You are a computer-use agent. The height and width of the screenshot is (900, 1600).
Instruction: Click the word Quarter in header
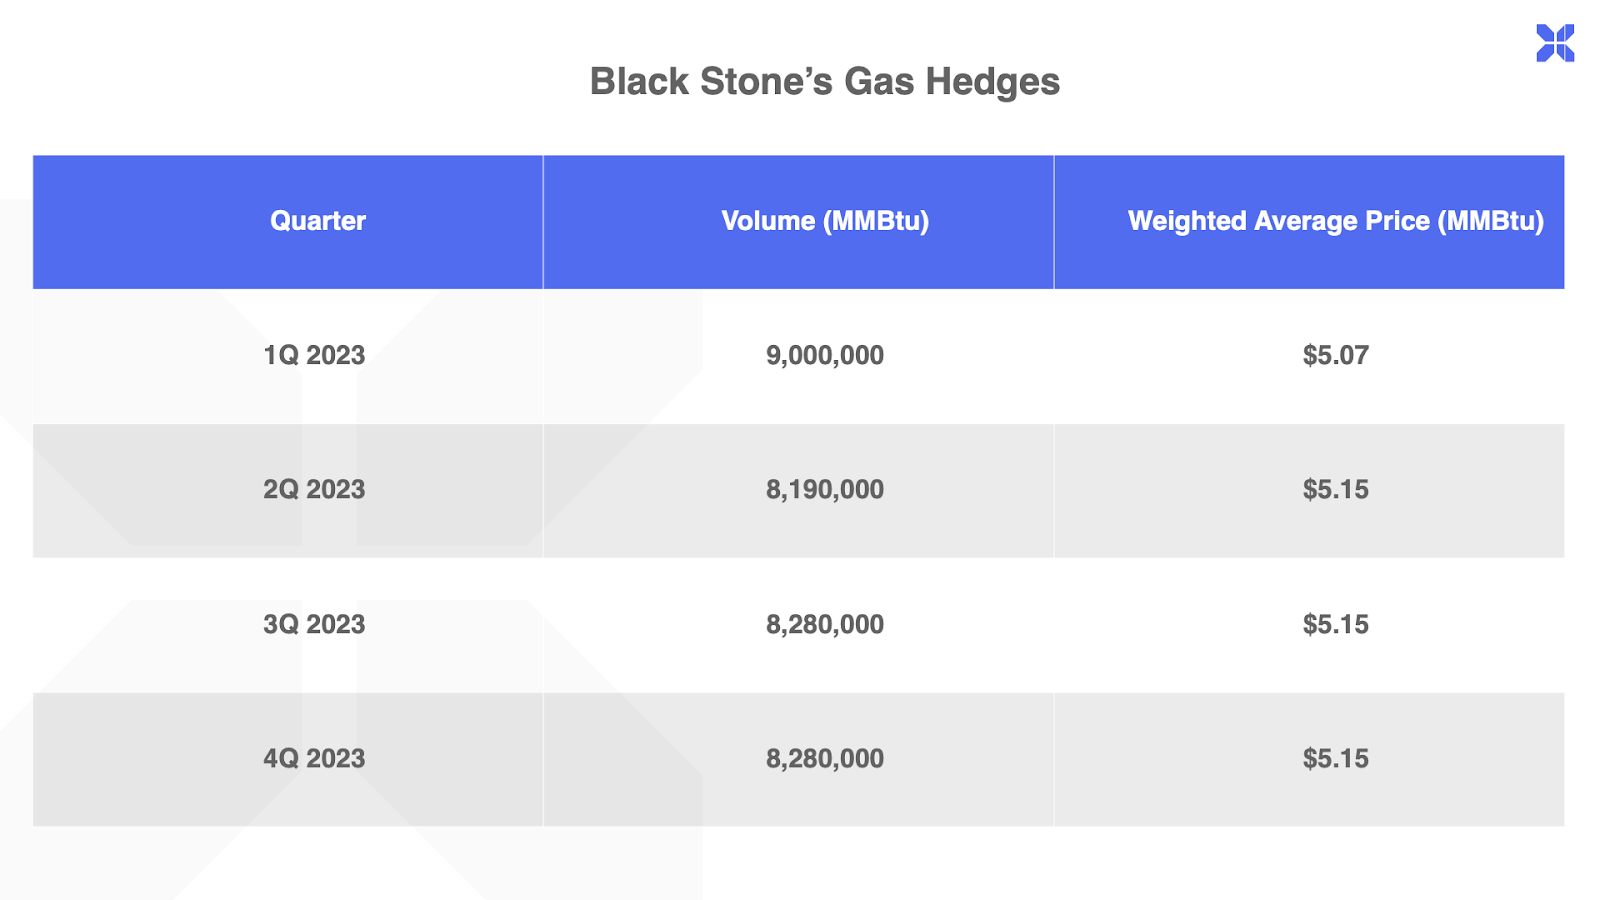click(x=318, y=221)
